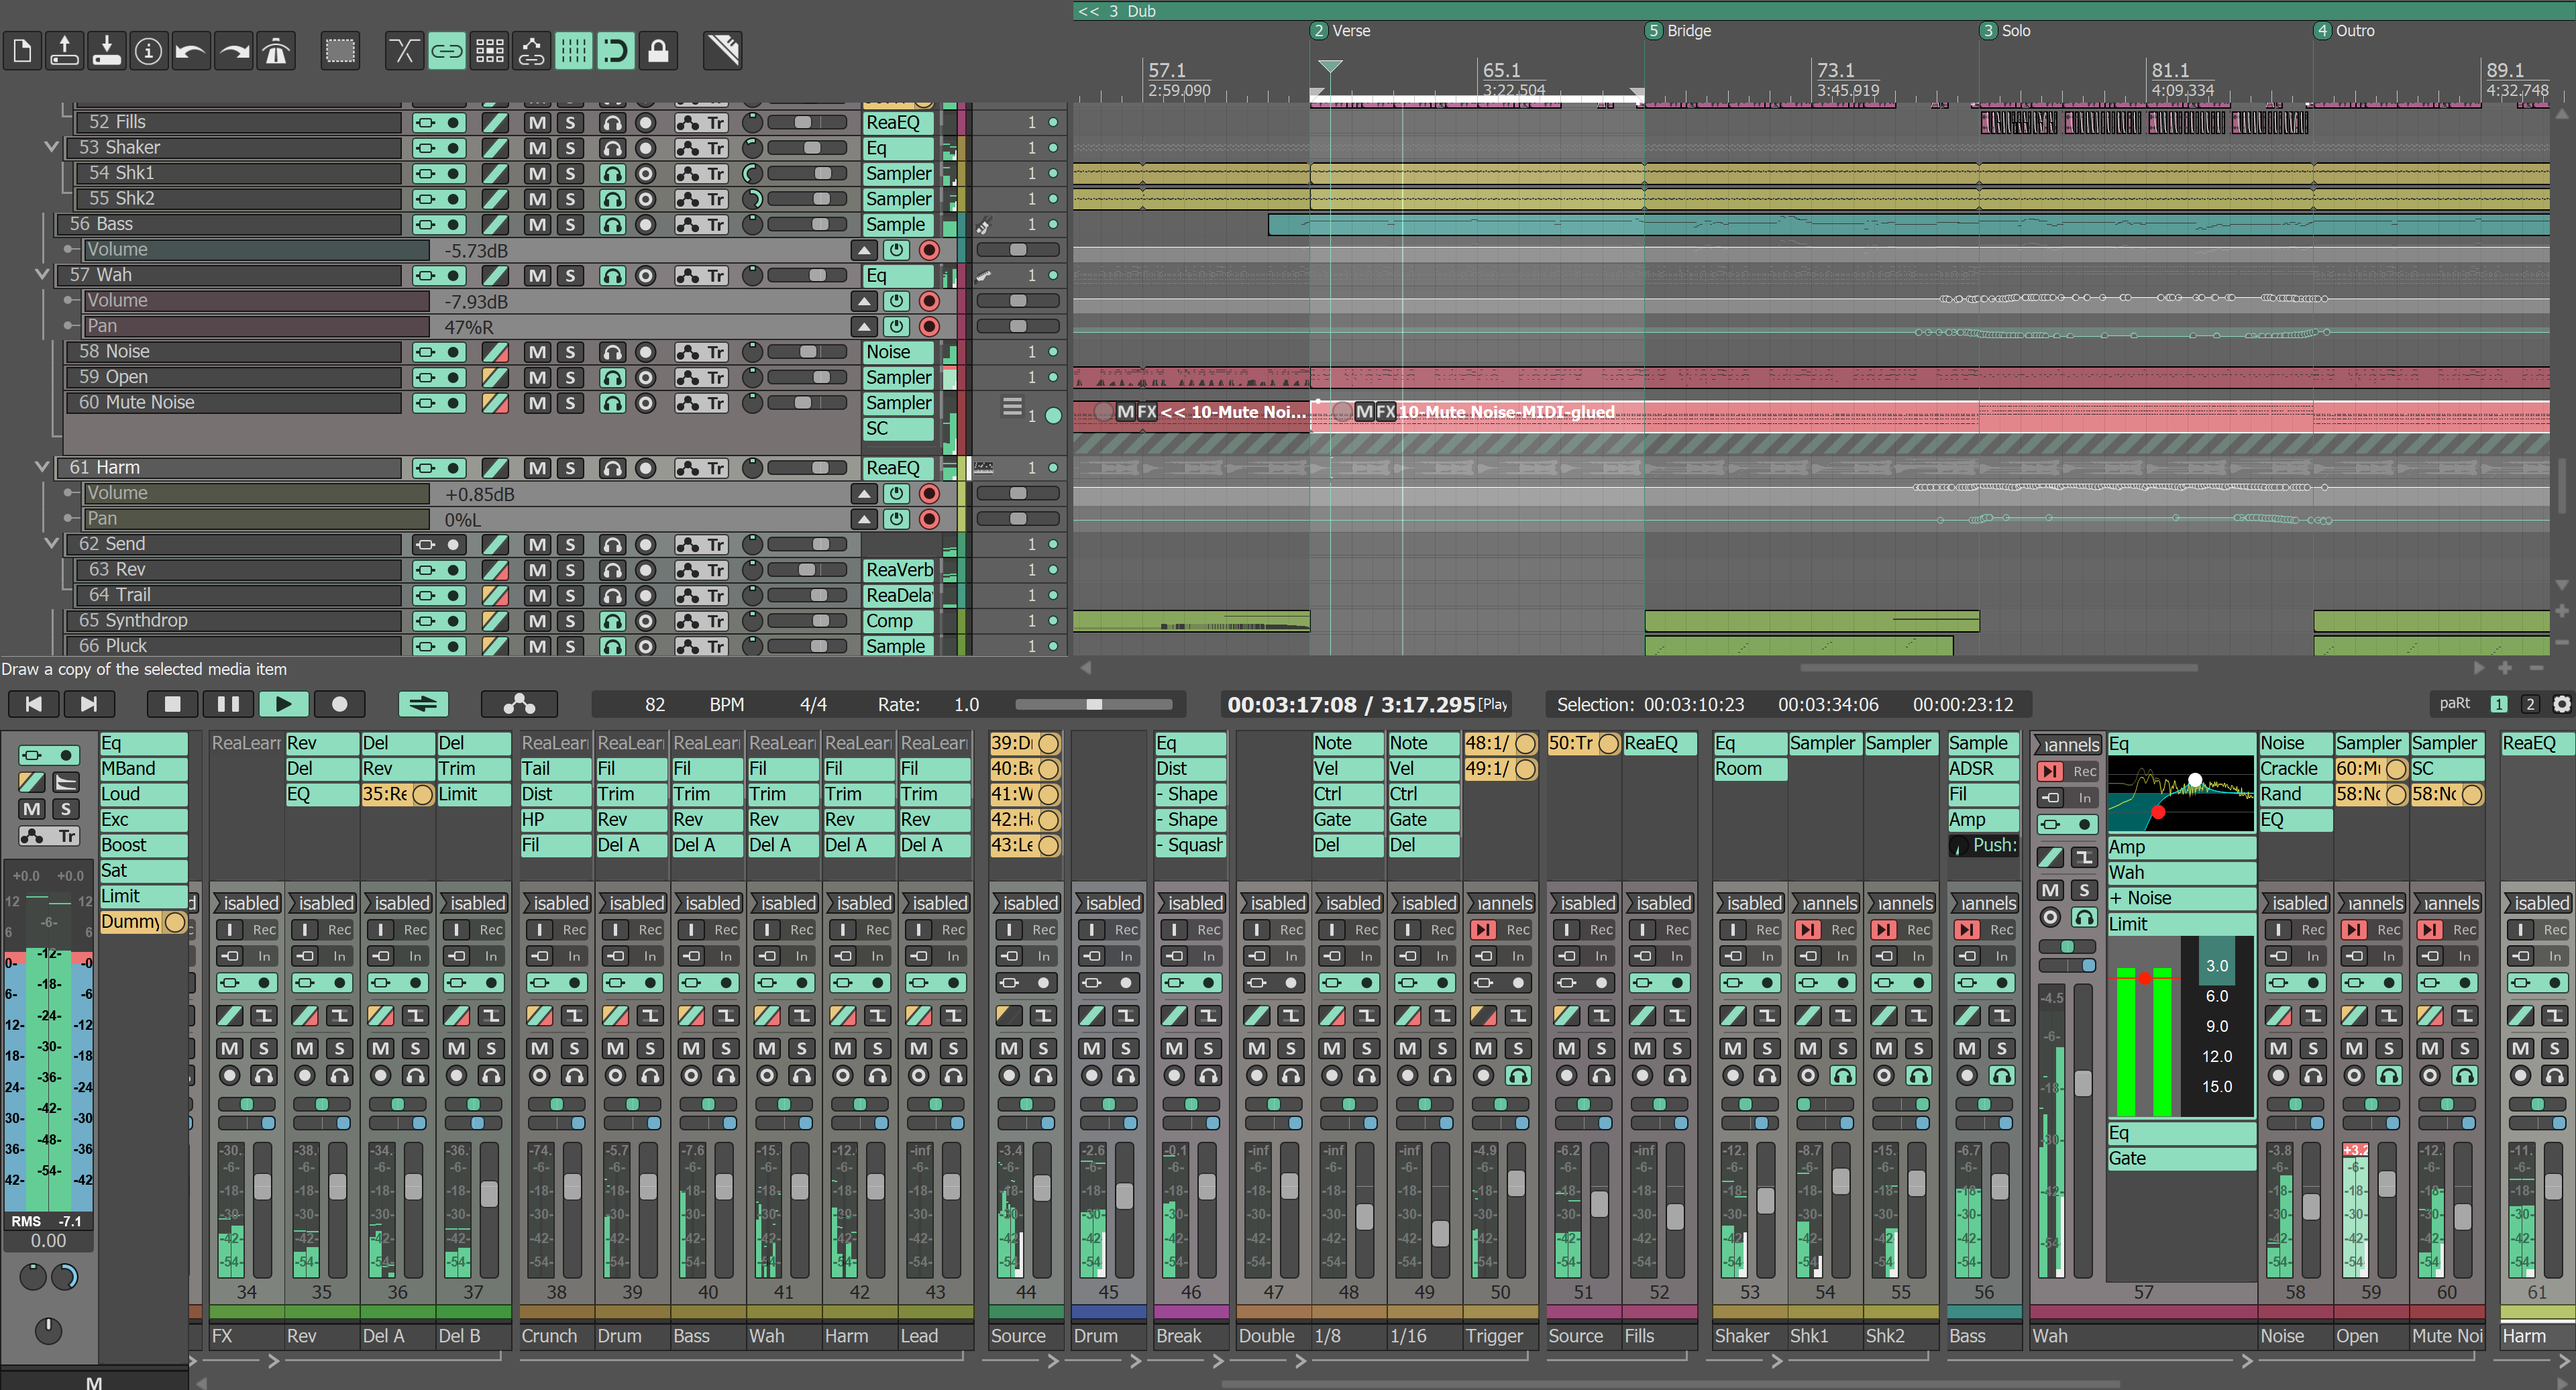
Task: Collapse the 62 Send folder arrow
Action: (51, 543)
